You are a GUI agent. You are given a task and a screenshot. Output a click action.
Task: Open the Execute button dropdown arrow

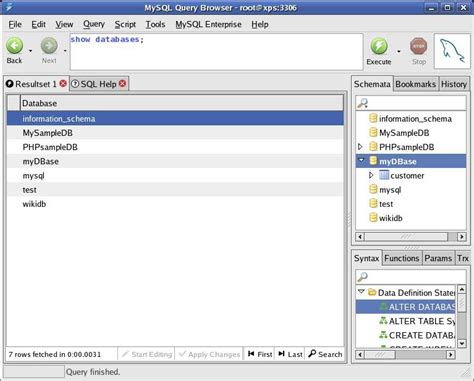click(399, 51)
